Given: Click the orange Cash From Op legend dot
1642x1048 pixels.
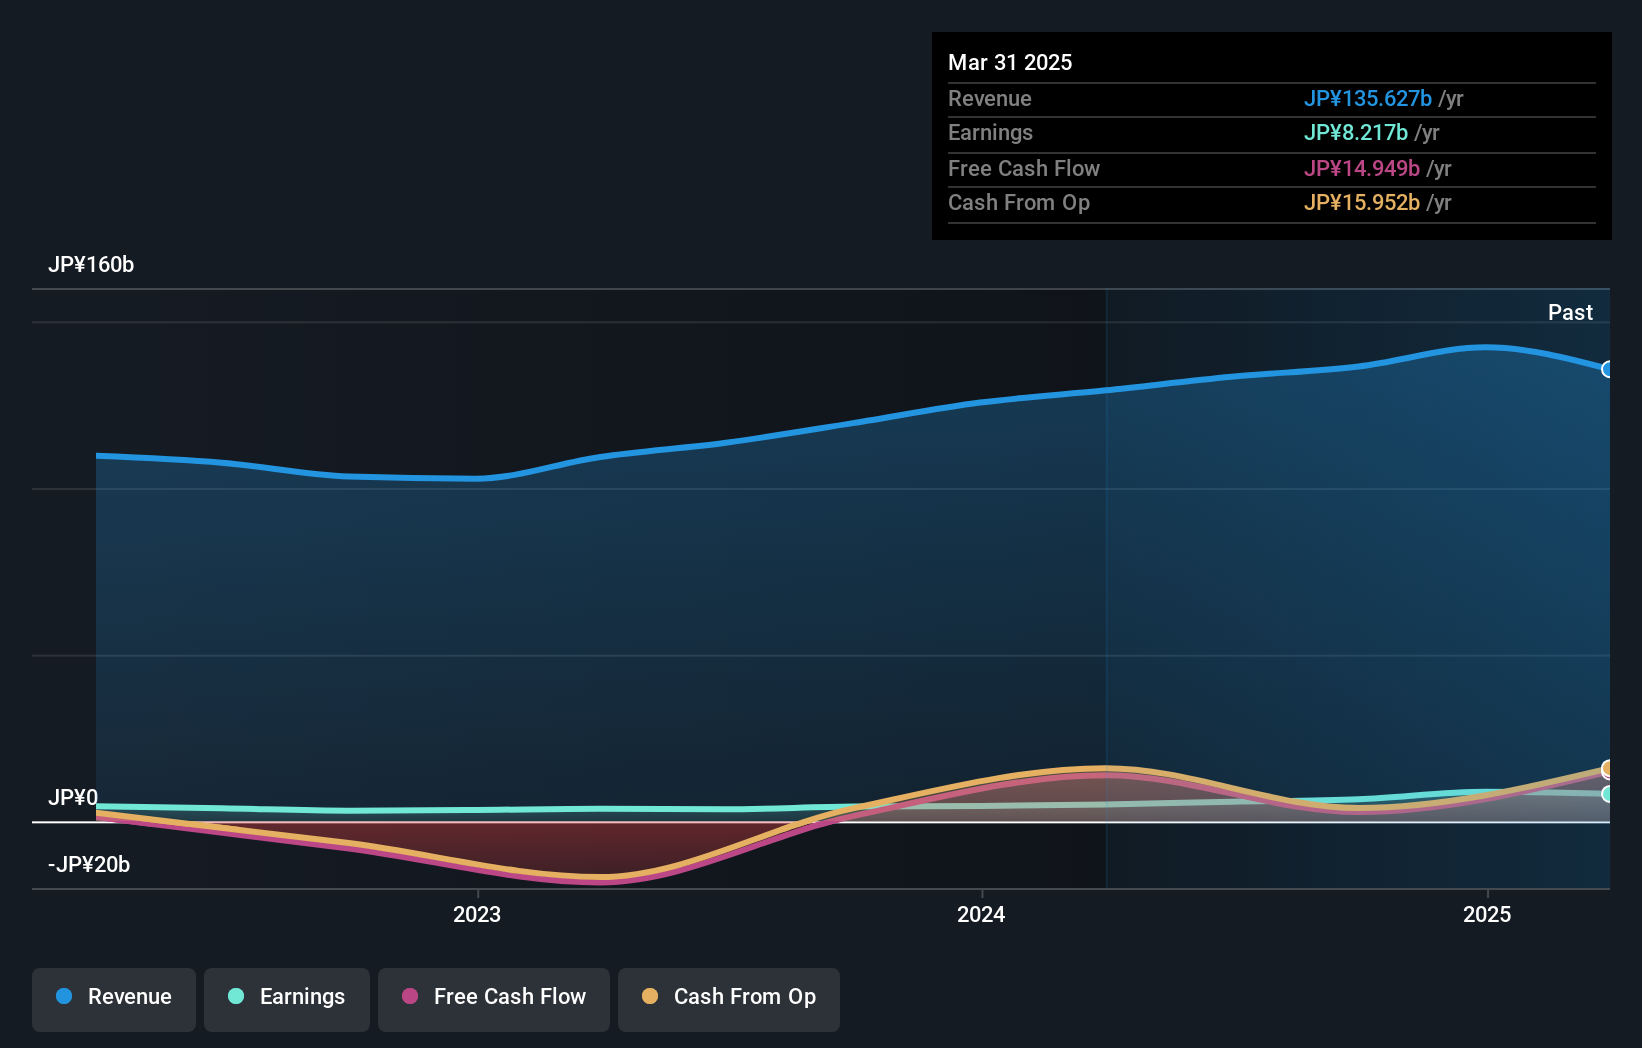Looking at the screenshot, I should click(650, 996).
